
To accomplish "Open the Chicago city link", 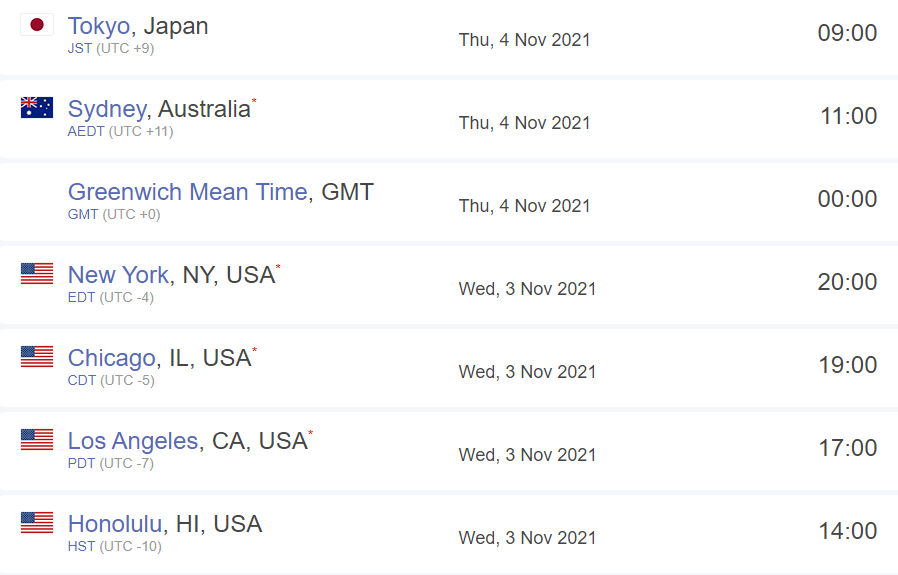I will point(112,359).
